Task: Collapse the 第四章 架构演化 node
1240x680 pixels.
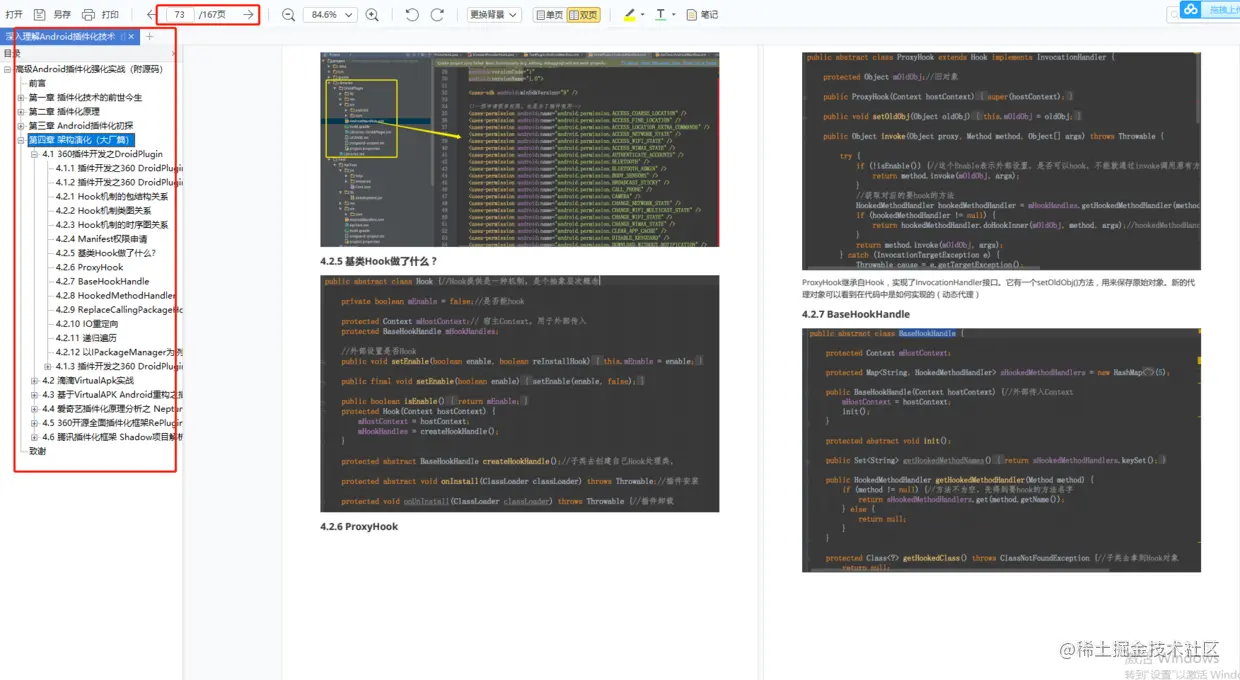Action: pos(21,140)
